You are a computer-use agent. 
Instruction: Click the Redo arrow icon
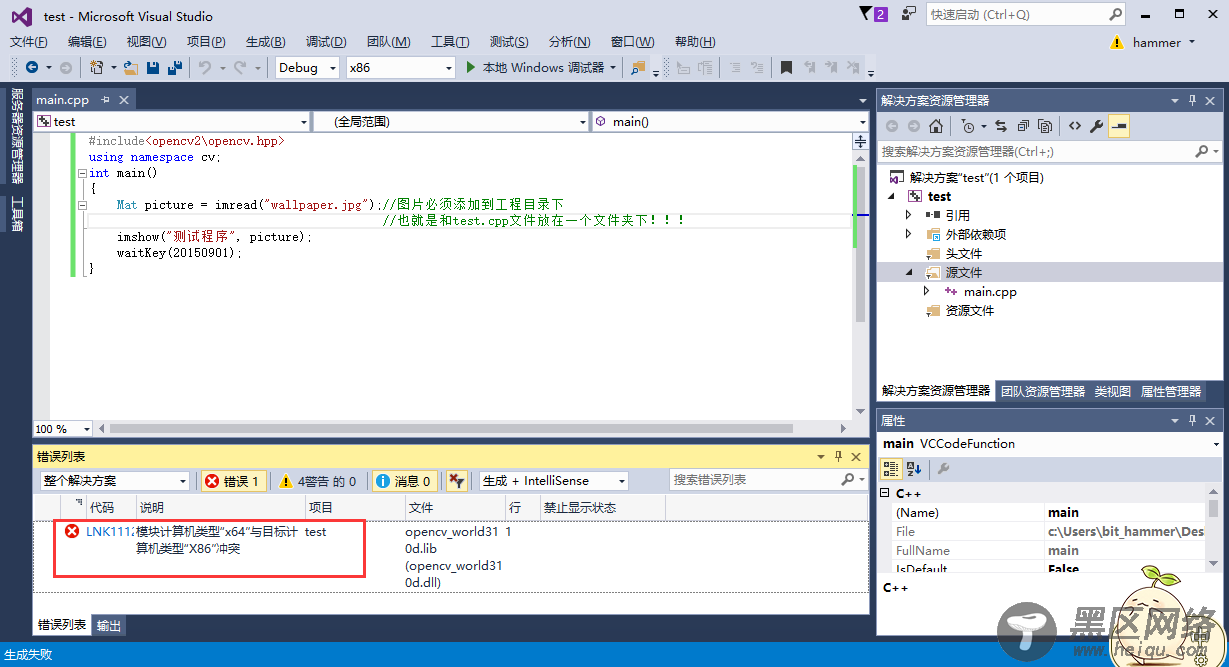(x=240, y=67)
